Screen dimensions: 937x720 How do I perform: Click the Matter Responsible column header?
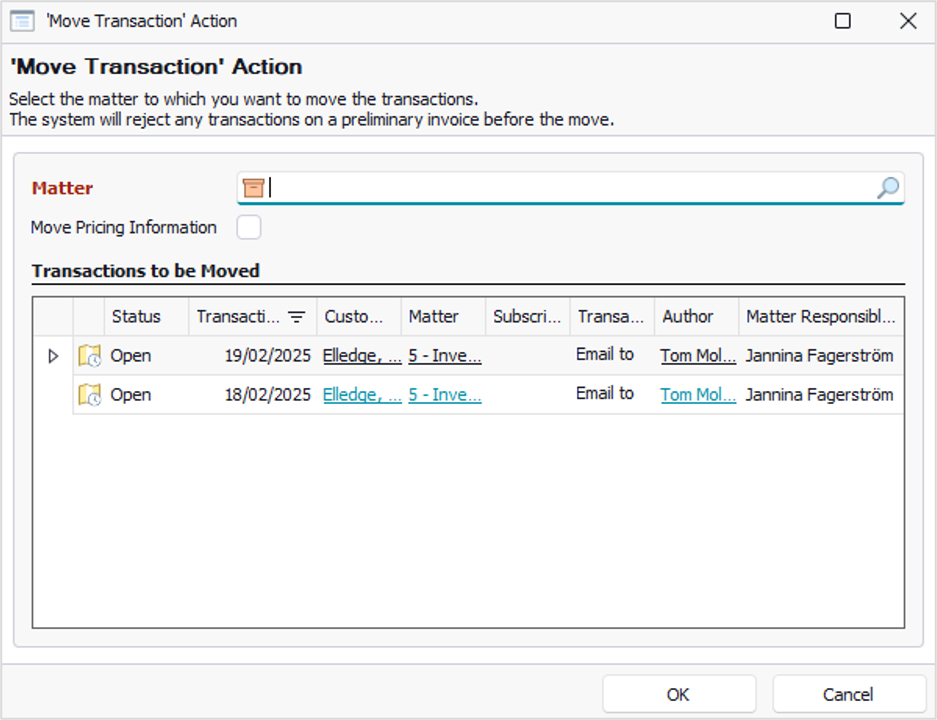pos(821,316)
